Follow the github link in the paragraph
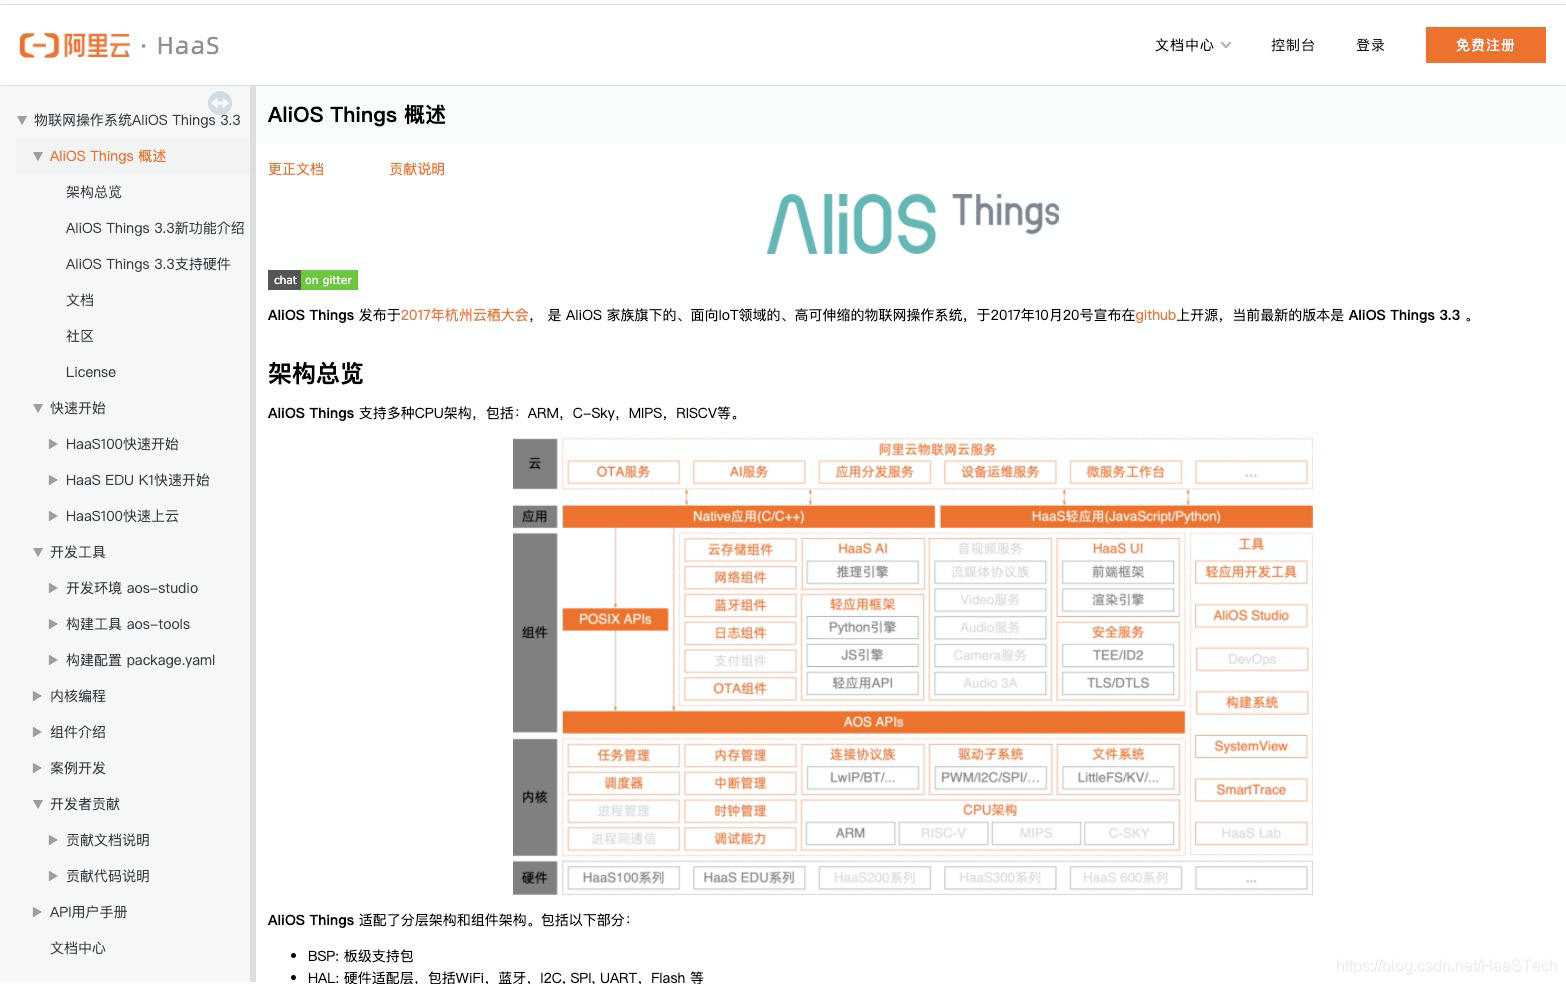The height and width of the screenshot is (984, 1566). pos(1155,315)
